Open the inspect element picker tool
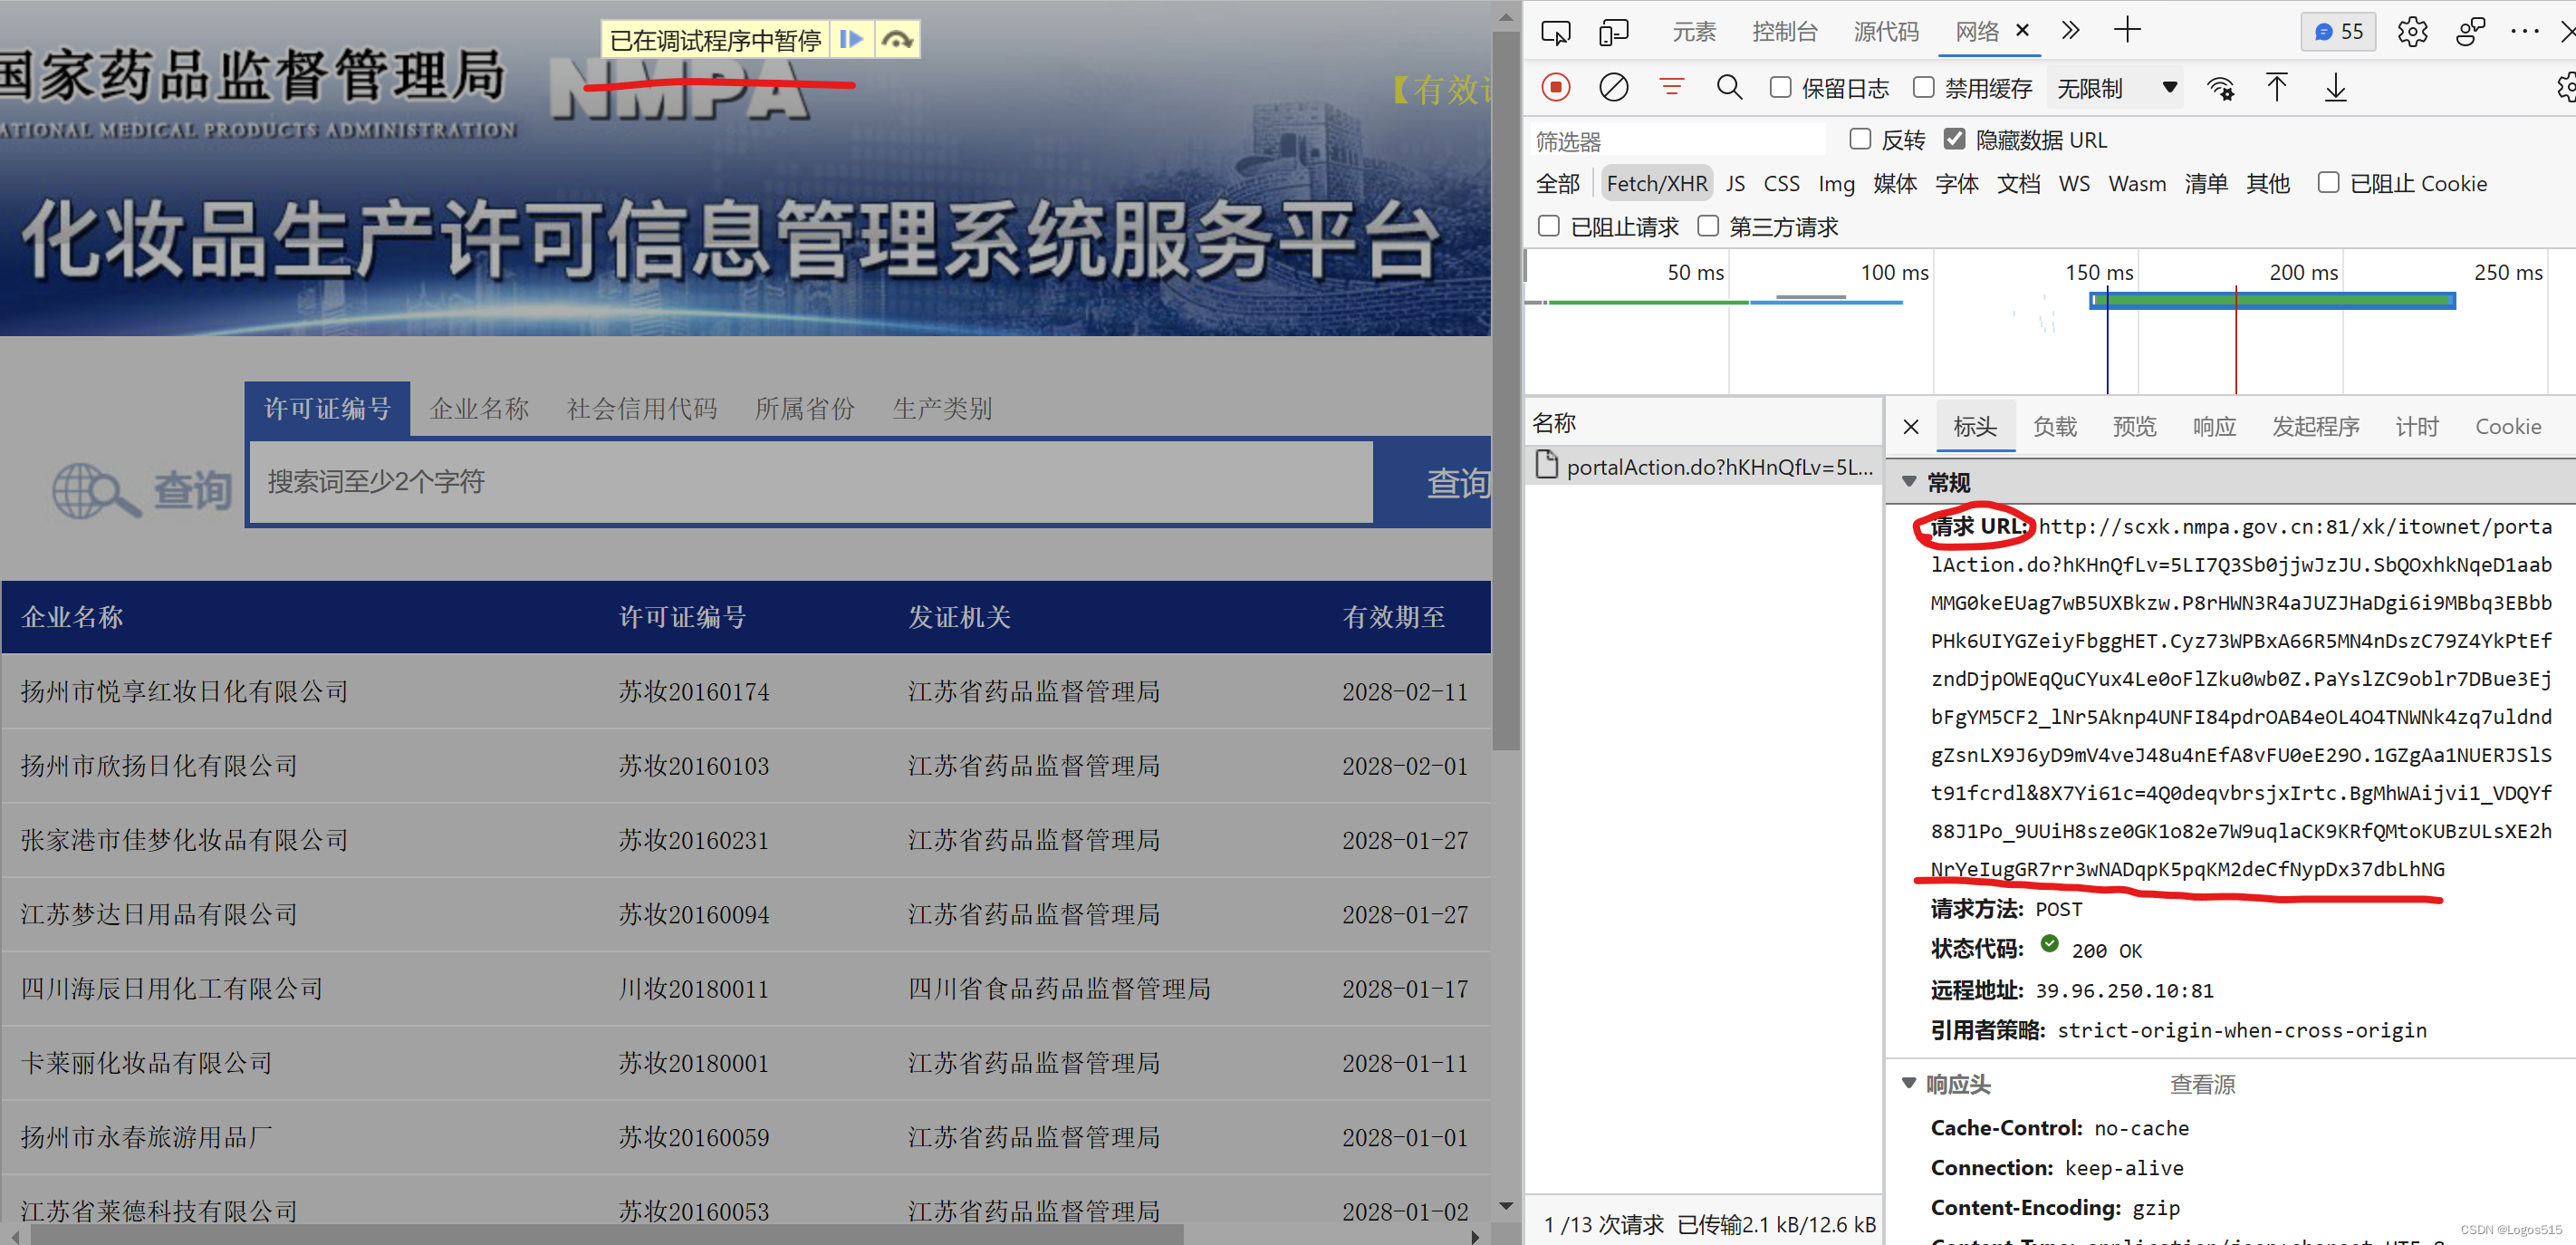Viewport: 2576px width, 1245px height. point(1555,32)
